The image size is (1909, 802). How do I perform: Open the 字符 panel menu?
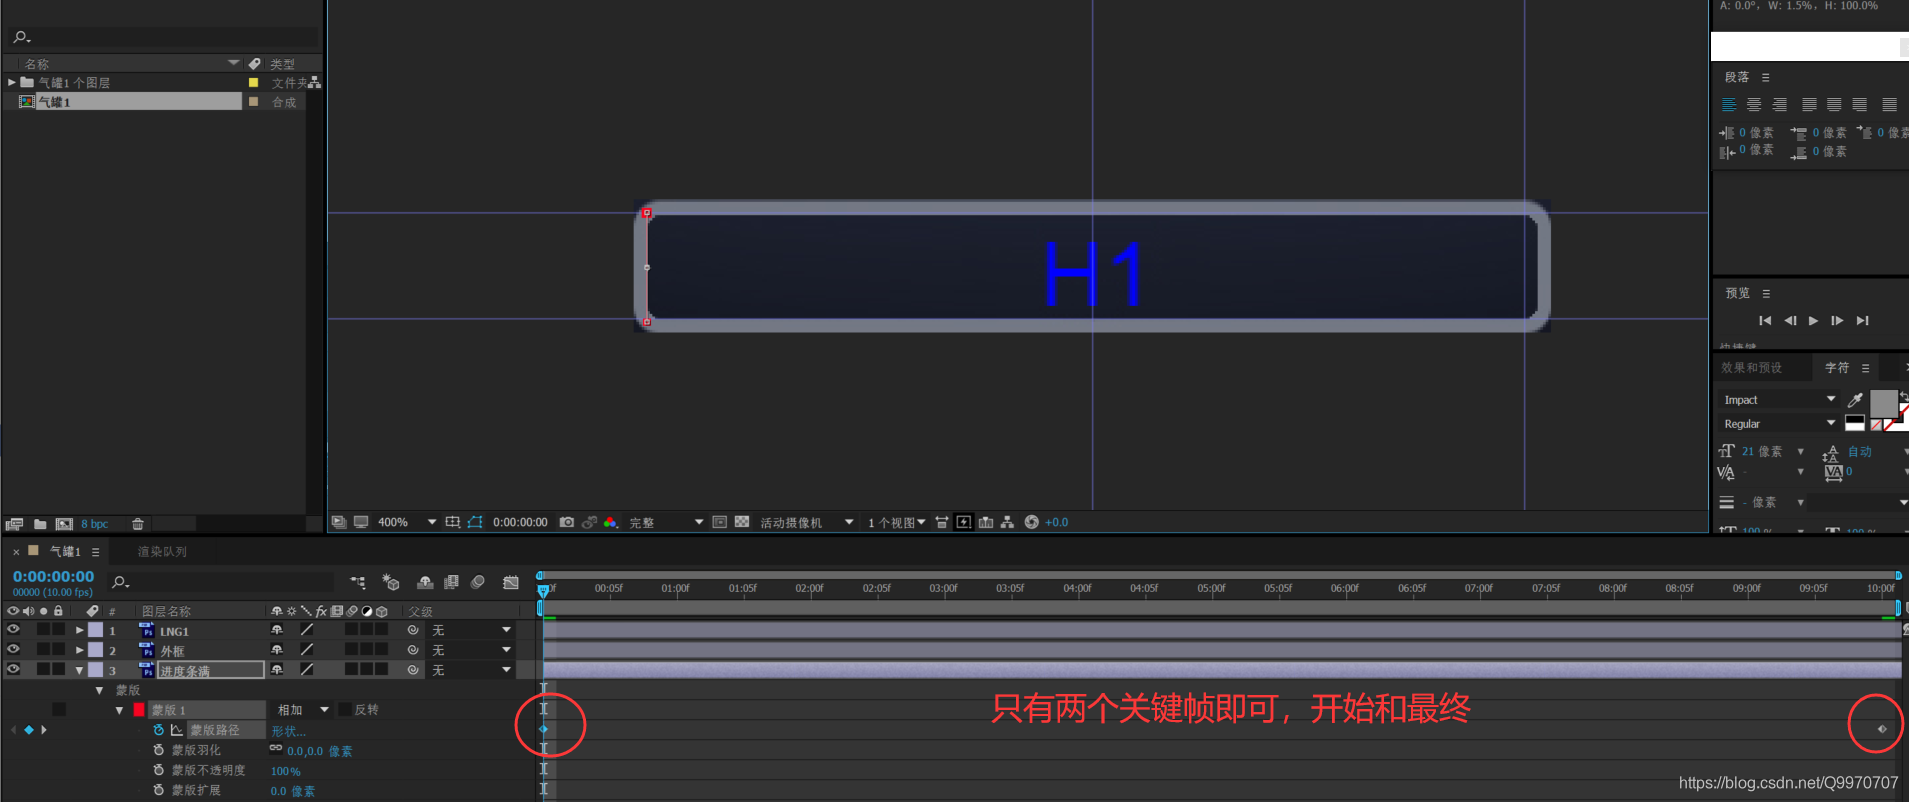tap(1865, 368)
